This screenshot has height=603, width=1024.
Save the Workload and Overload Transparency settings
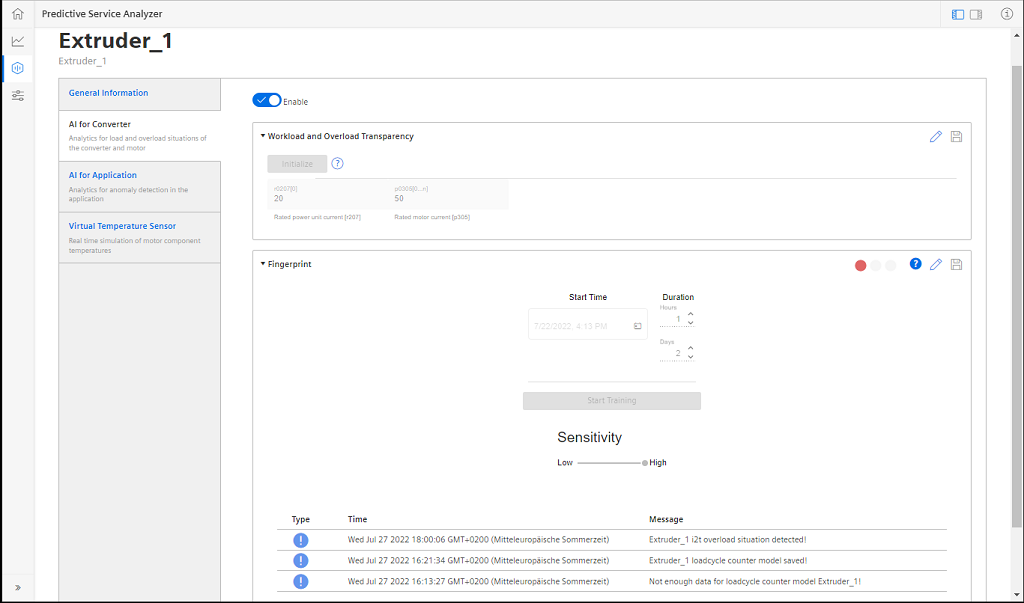click(956, 136)
